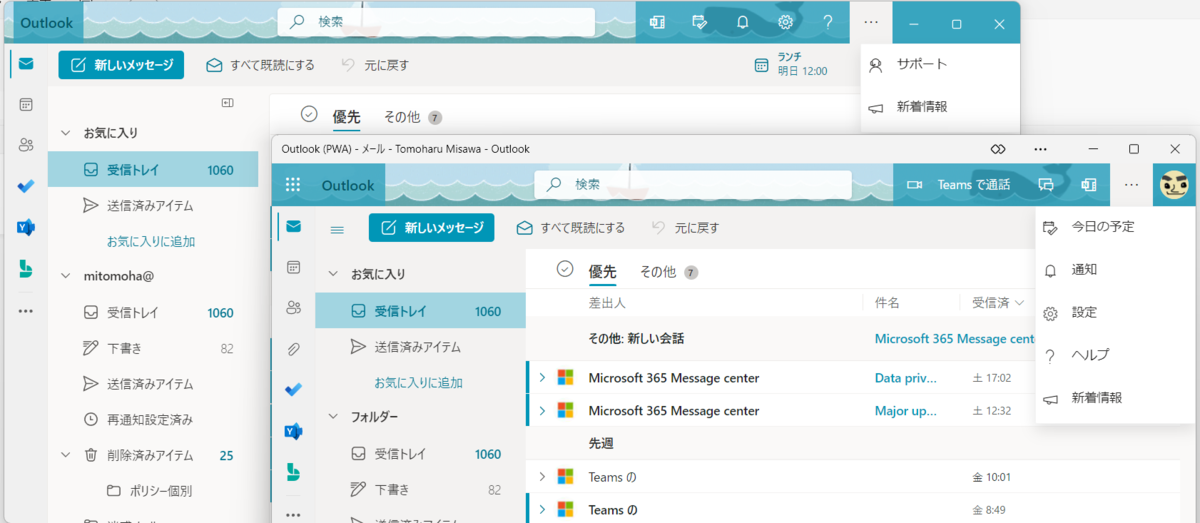
Task: Collapse お気に入り section in back window
Action: pyautogui.click(x=66, y=132)
